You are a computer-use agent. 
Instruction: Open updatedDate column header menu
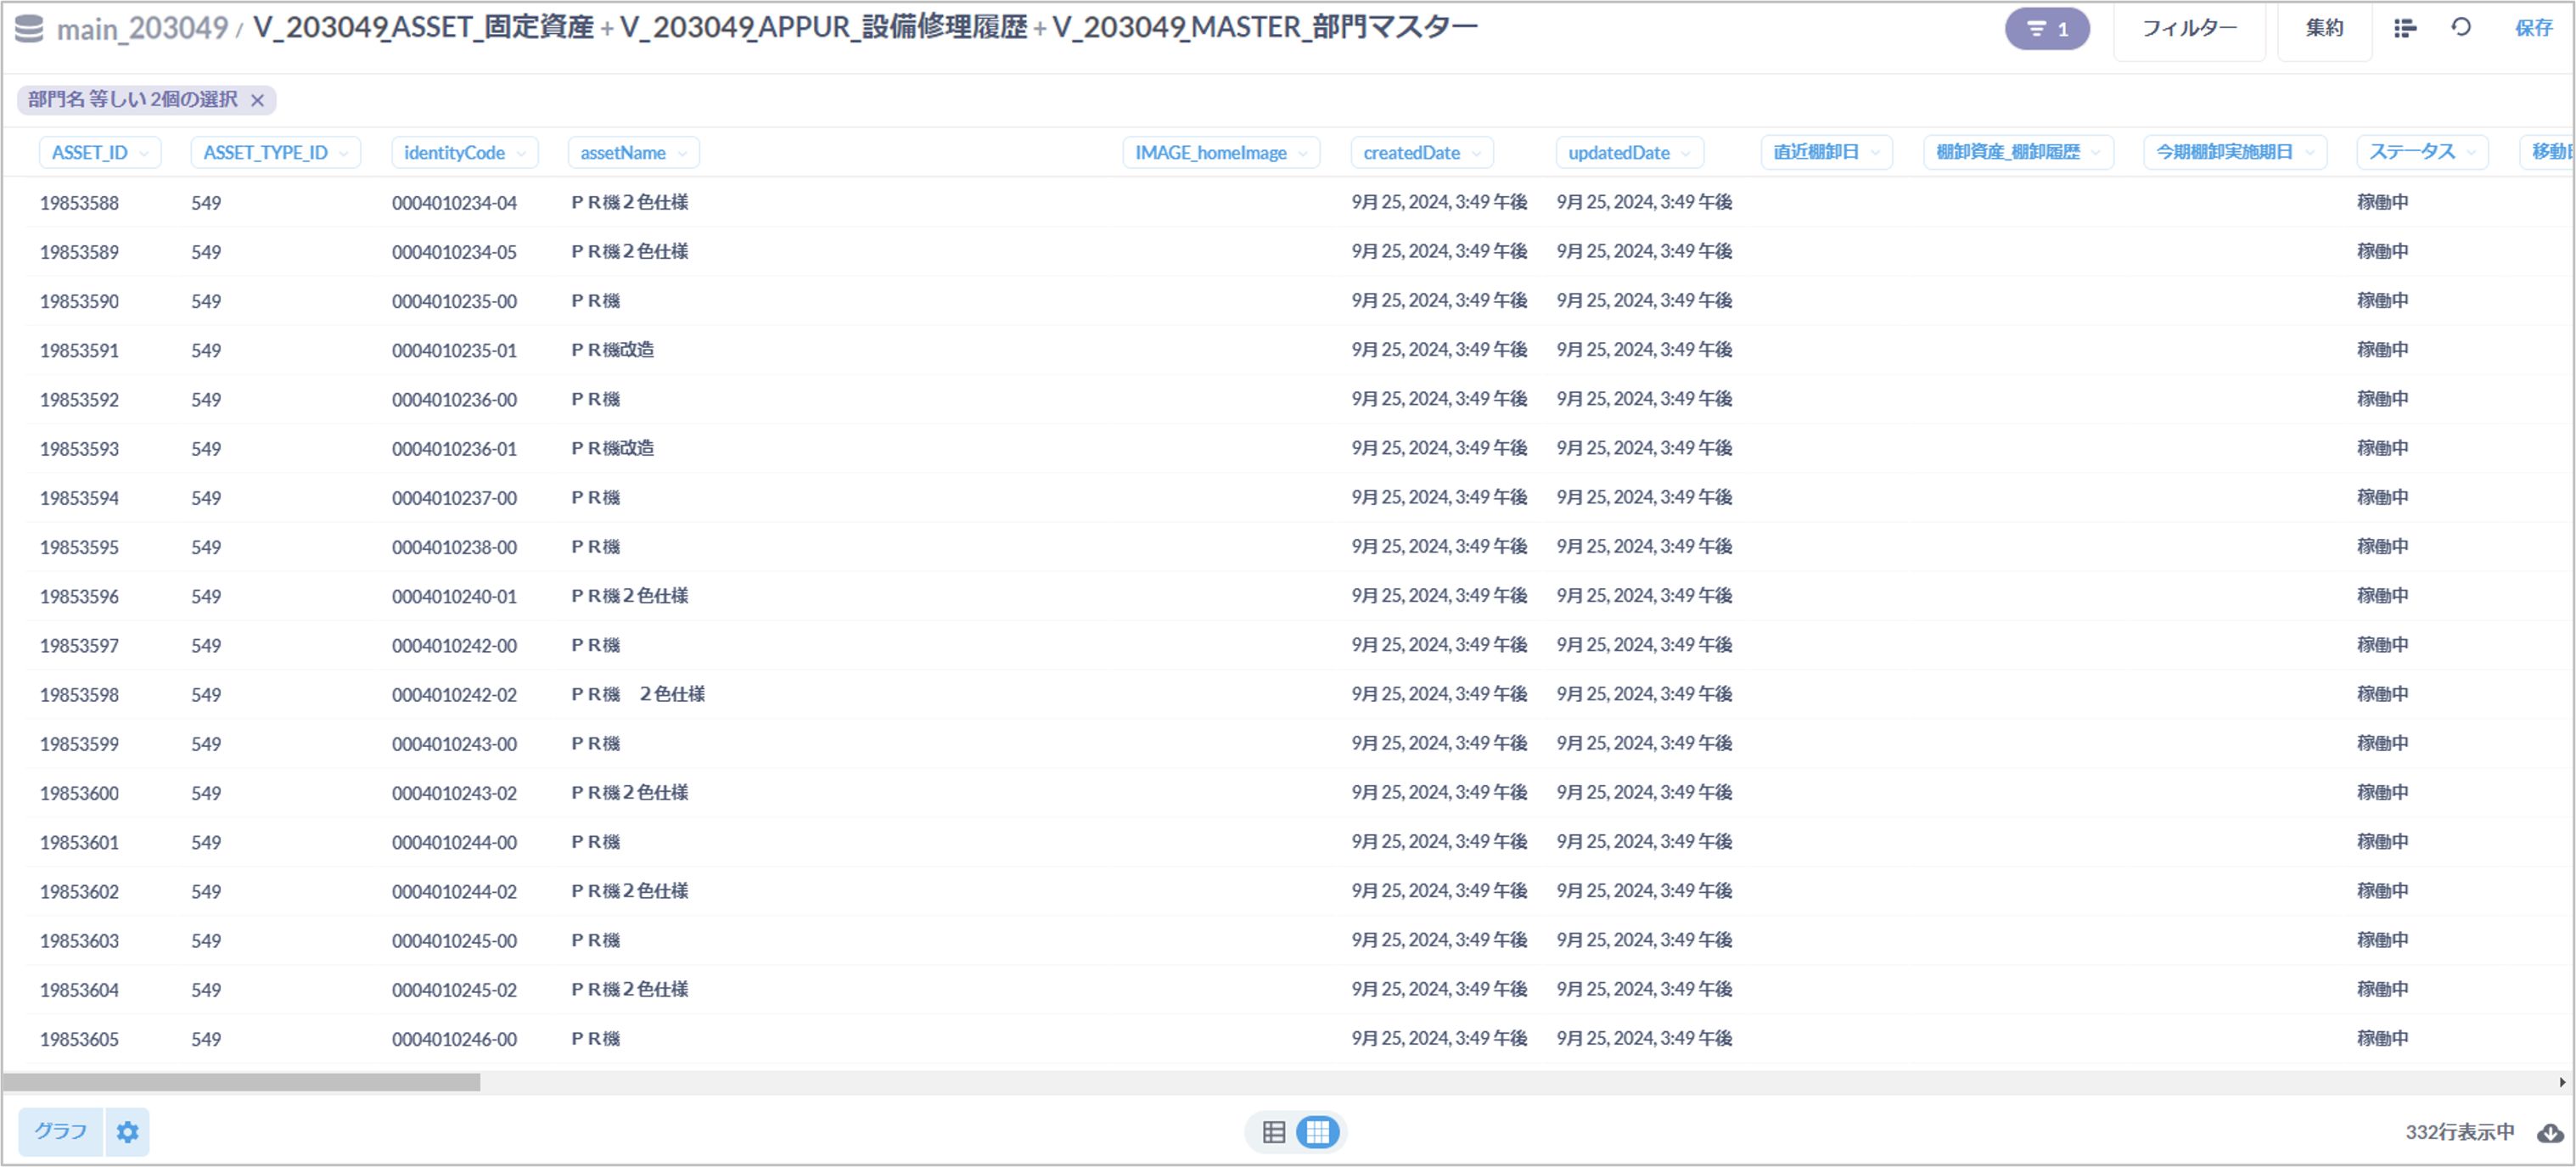[x=1629, y=153]
